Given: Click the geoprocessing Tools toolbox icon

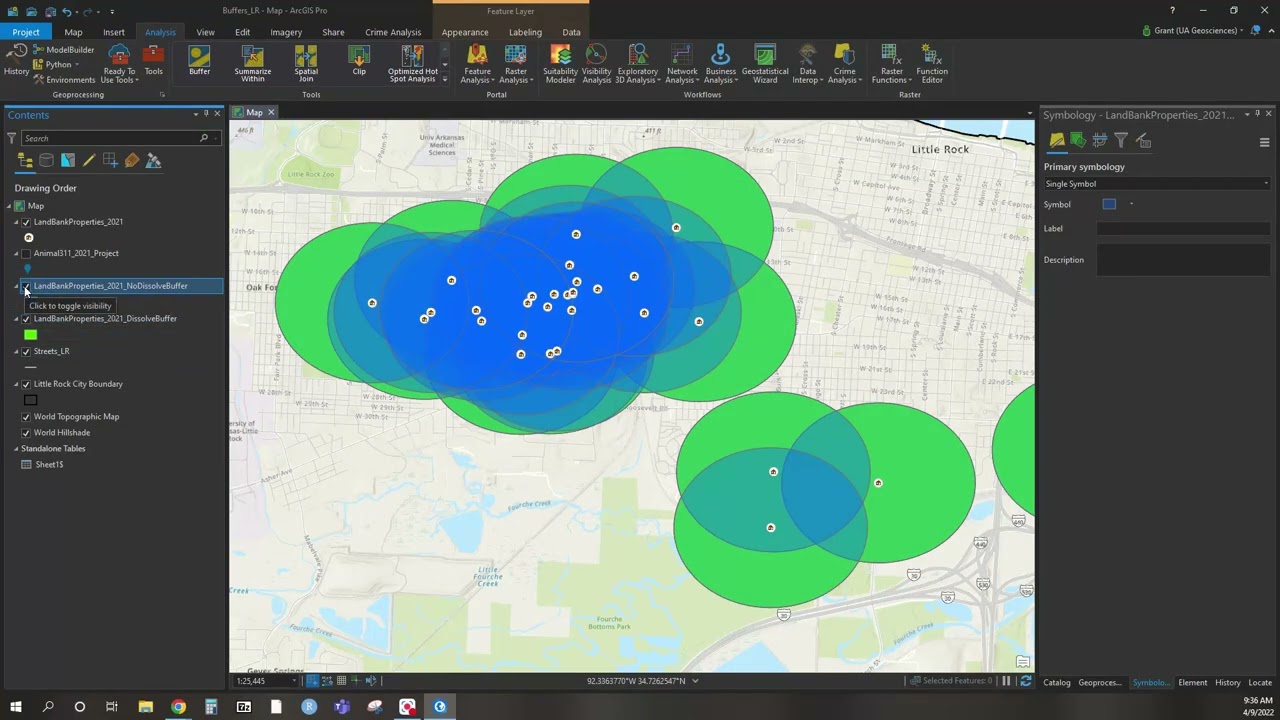Looking at the screenshot, I should (x=153, y=60).
